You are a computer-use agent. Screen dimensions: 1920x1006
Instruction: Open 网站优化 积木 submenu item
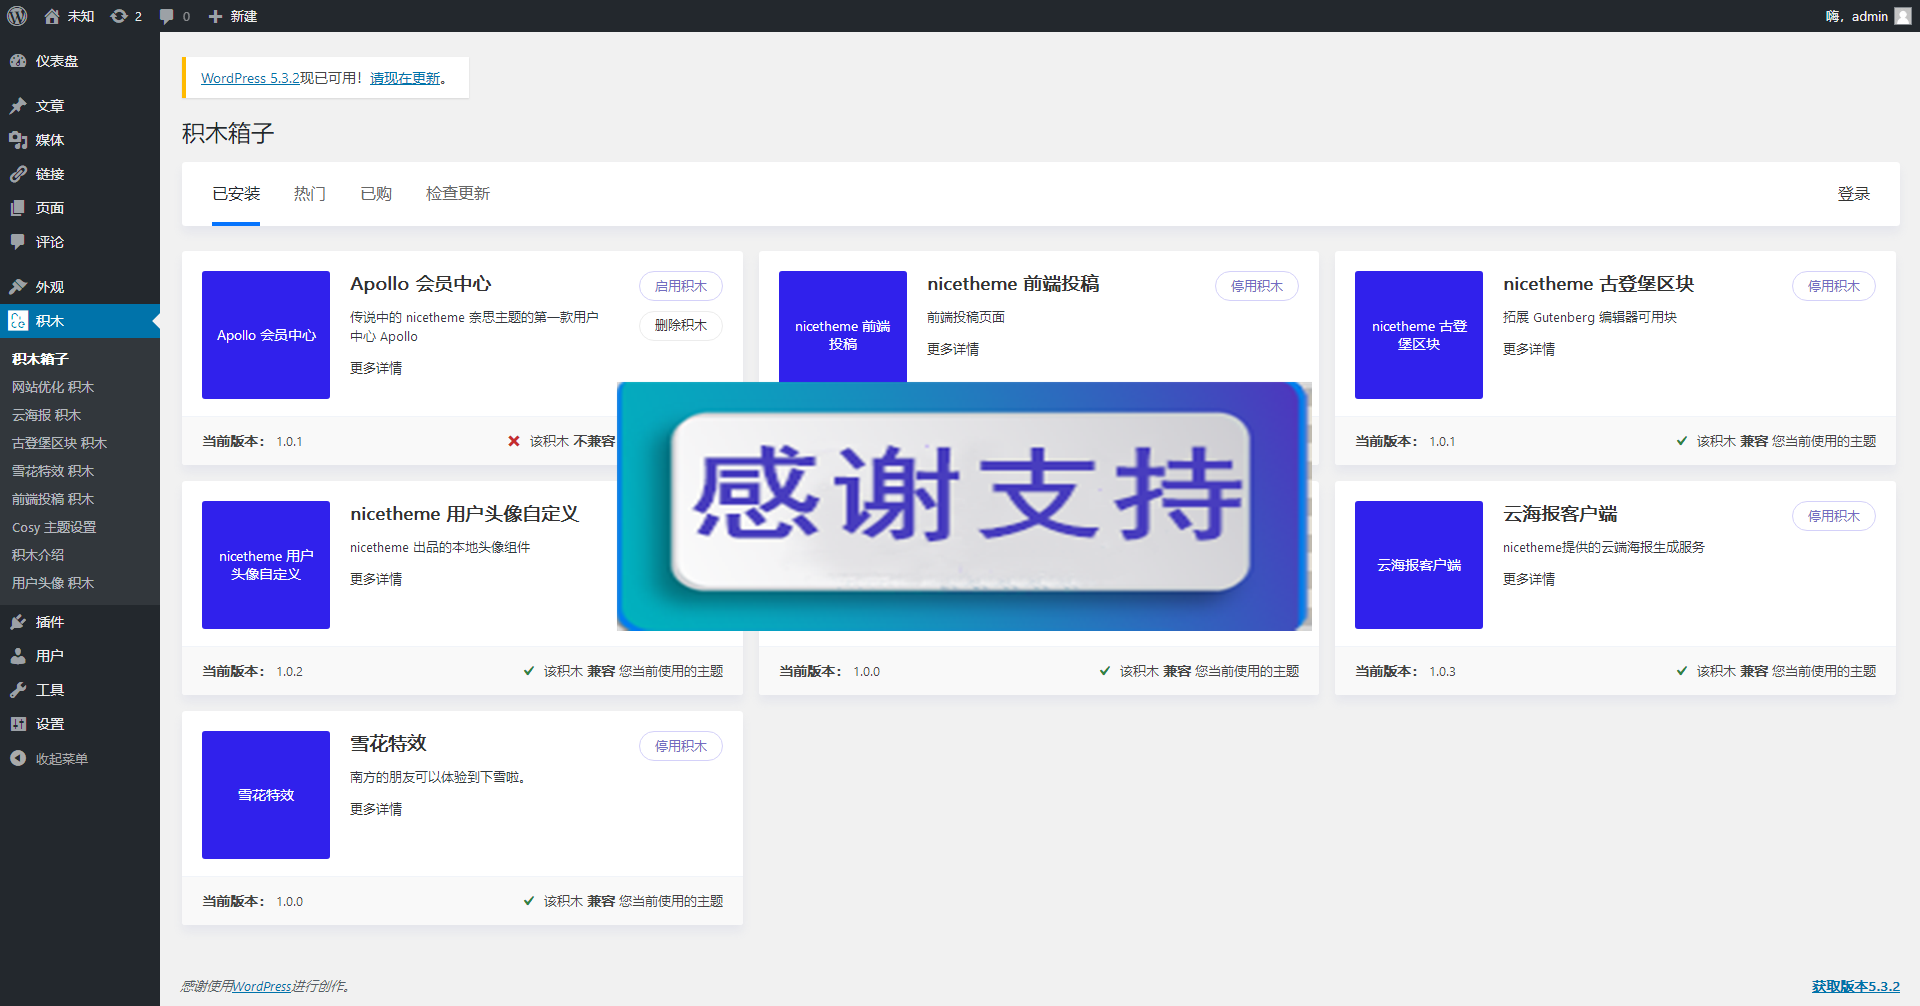(53, 387)
